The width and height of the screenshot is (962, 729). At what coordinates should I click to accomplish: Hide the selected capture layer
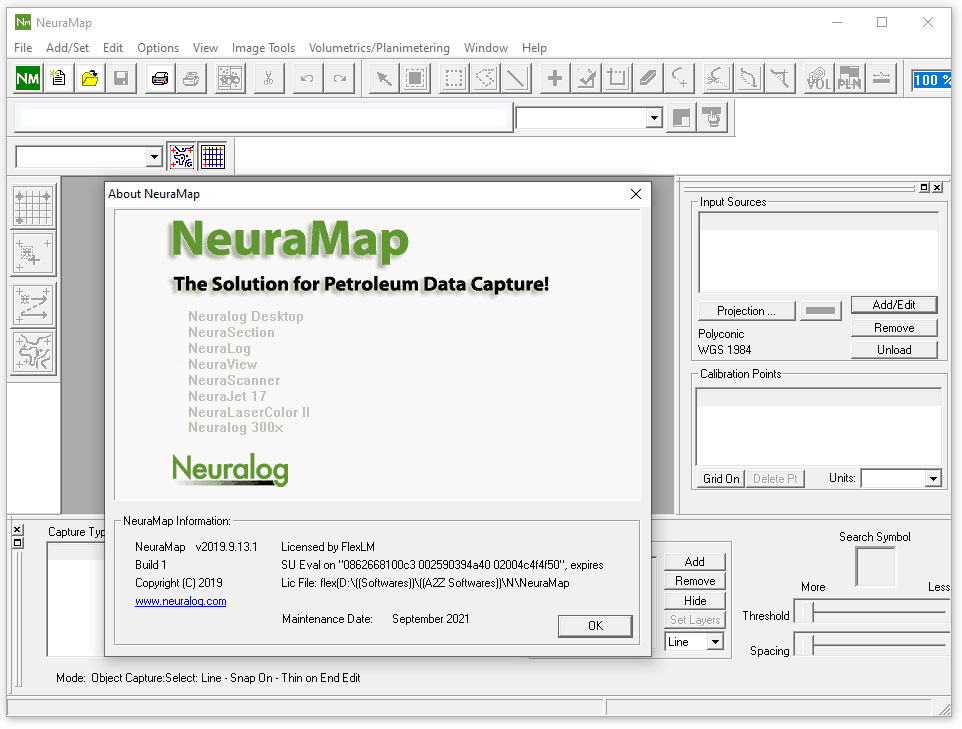pos(694,600)
